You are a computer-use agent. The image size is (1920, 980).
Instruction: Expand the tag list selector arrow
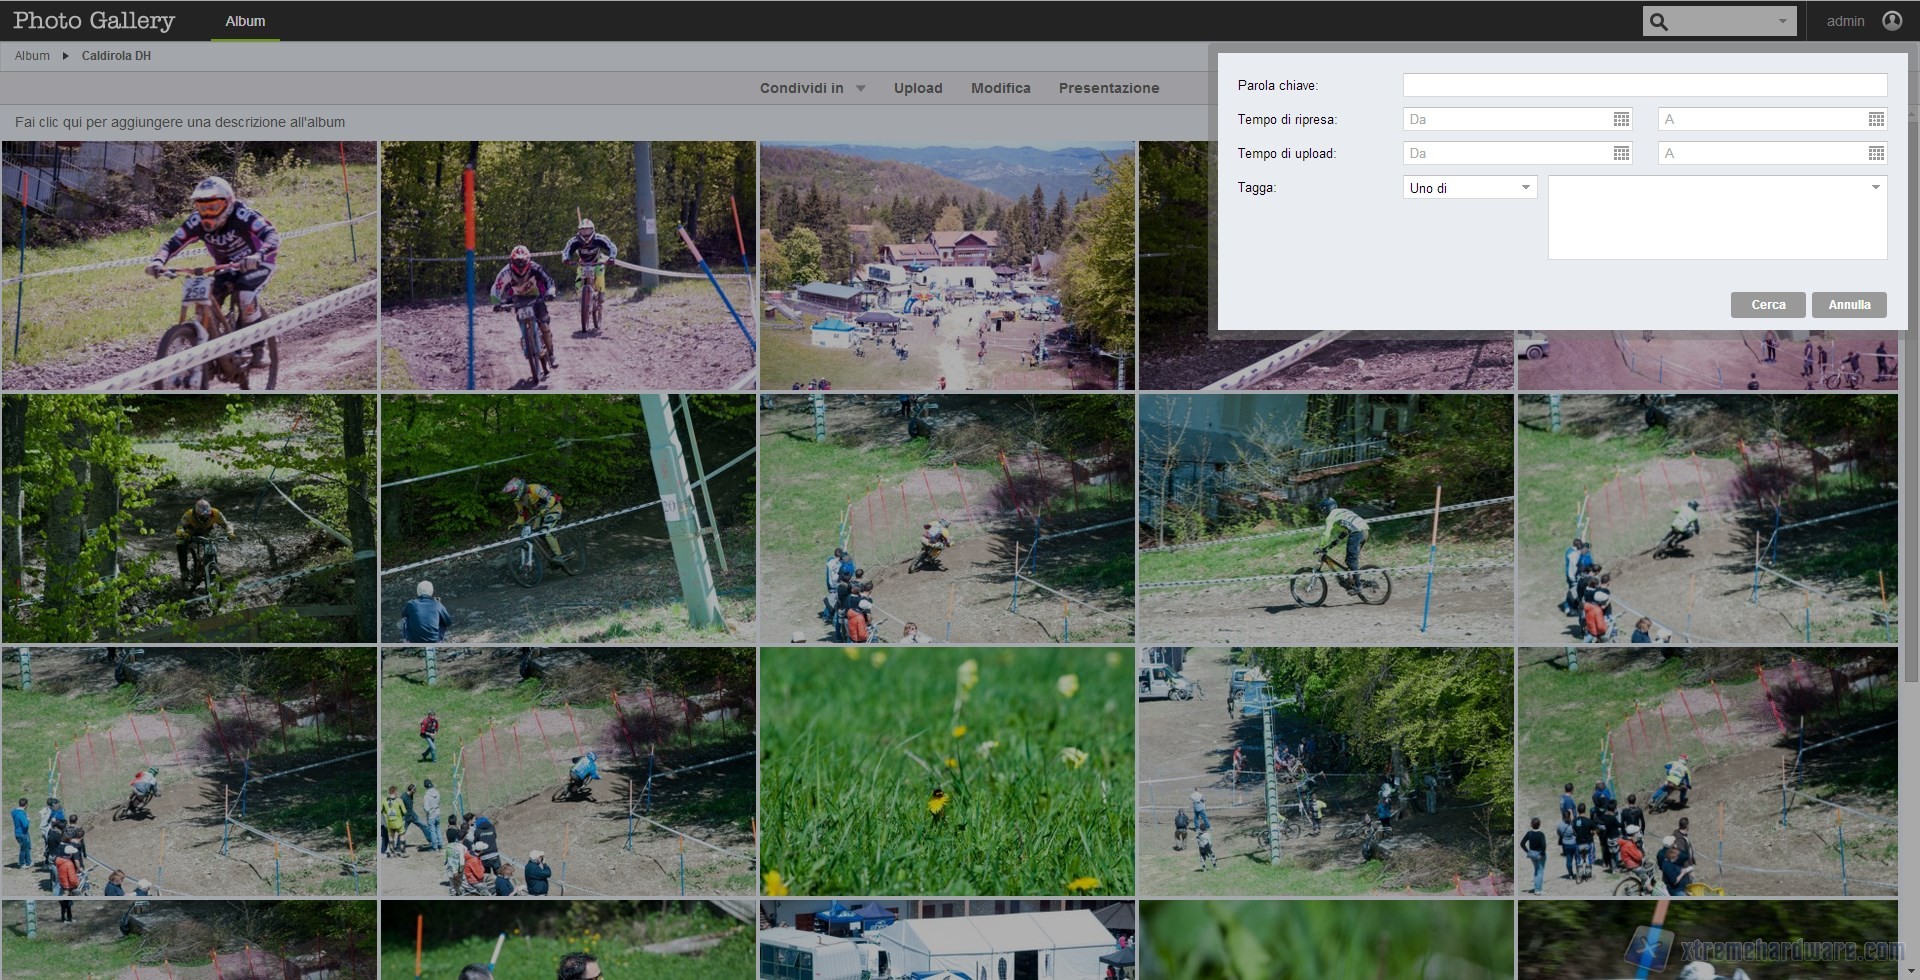click(1875, 188)
